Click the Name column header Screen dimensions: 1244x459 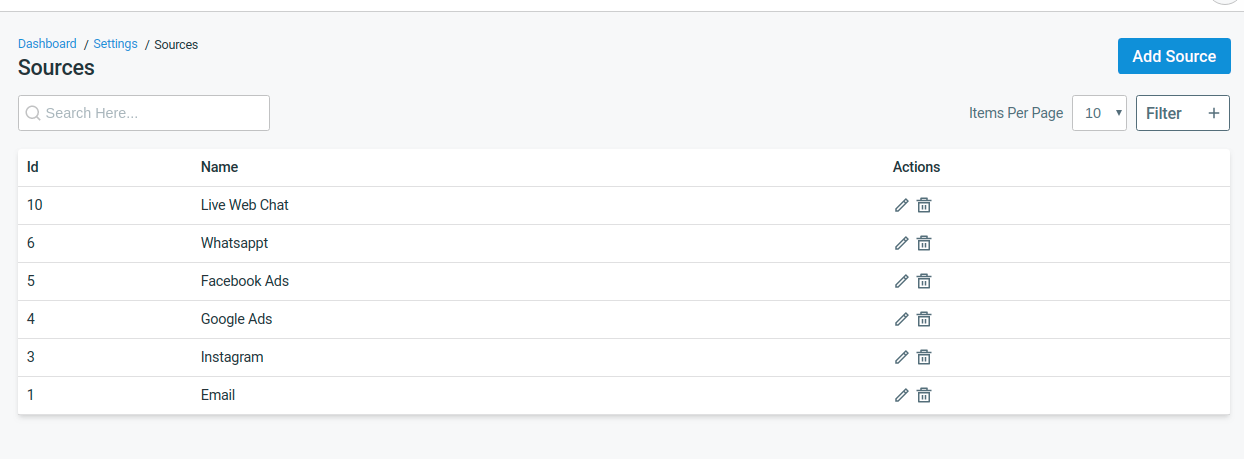(x=219, y=167)
